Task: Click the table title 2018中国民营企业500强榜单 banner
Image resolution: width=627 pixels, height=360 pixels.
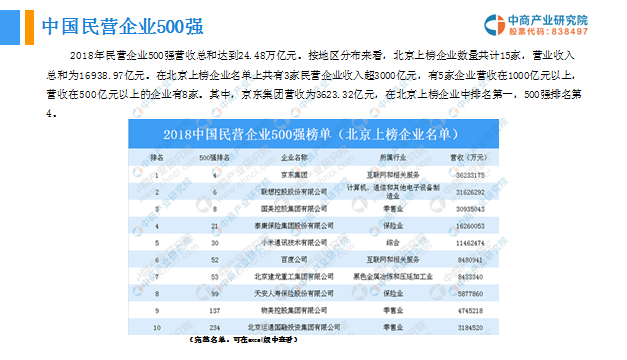Action: click(x=313, y=134)
